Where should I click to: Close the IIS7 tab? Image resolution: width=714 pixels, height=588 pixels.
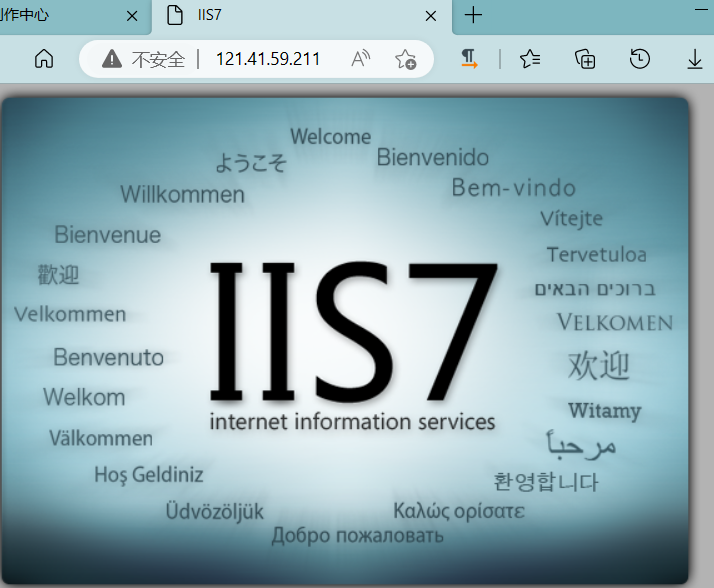(x=431, y=16)
